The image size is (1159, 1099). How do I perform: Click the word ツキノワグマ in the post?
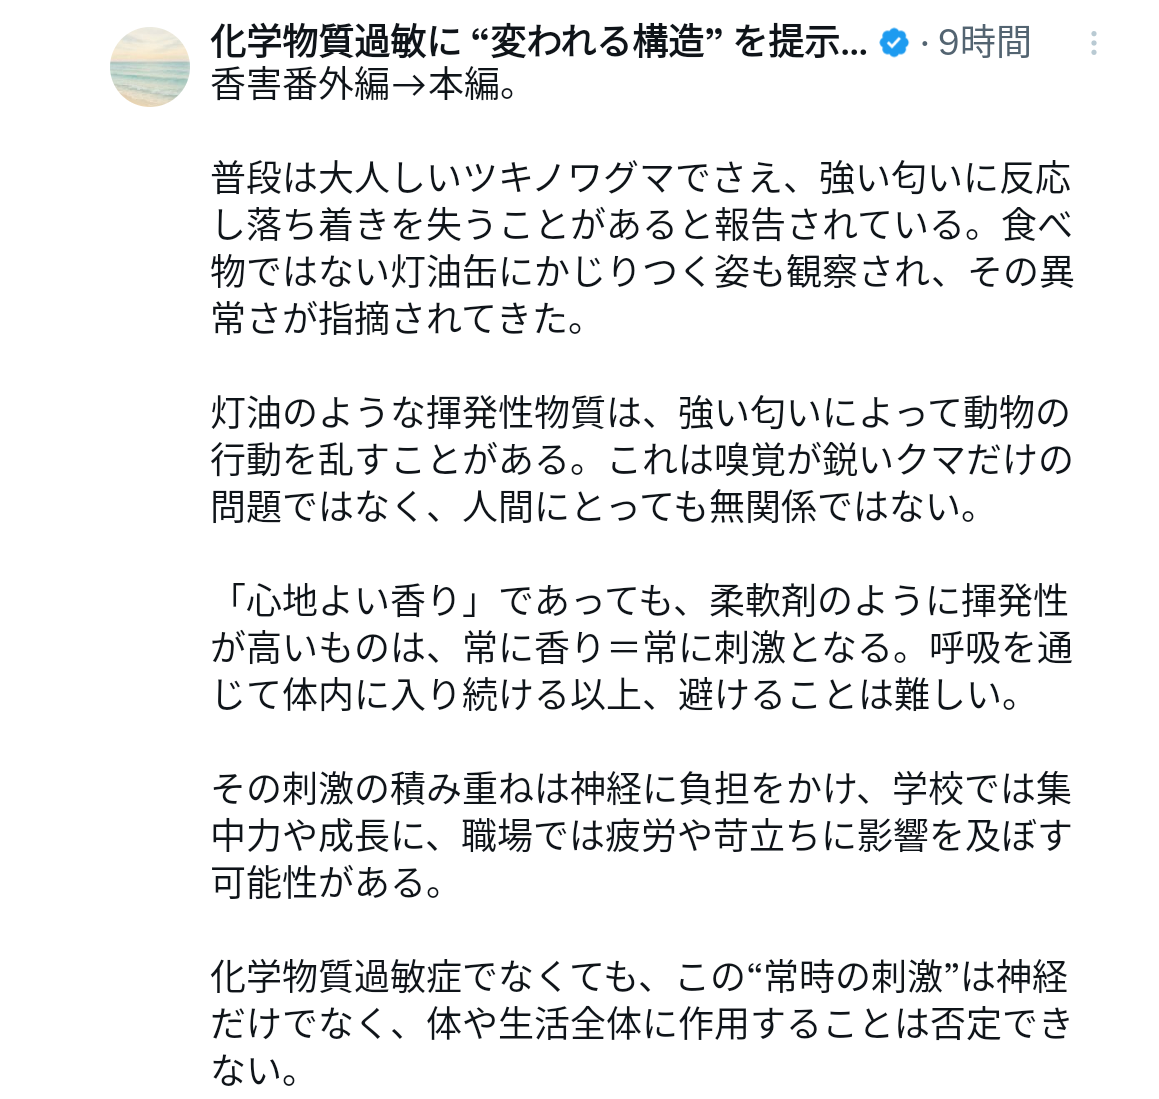click(x=569, y=179)
